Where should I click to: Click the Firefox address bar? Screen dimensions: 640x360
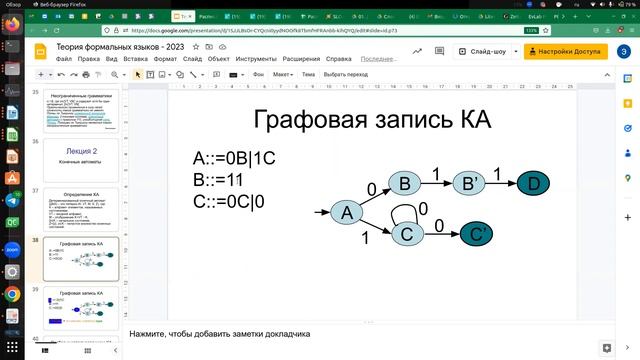click(327, 31)
